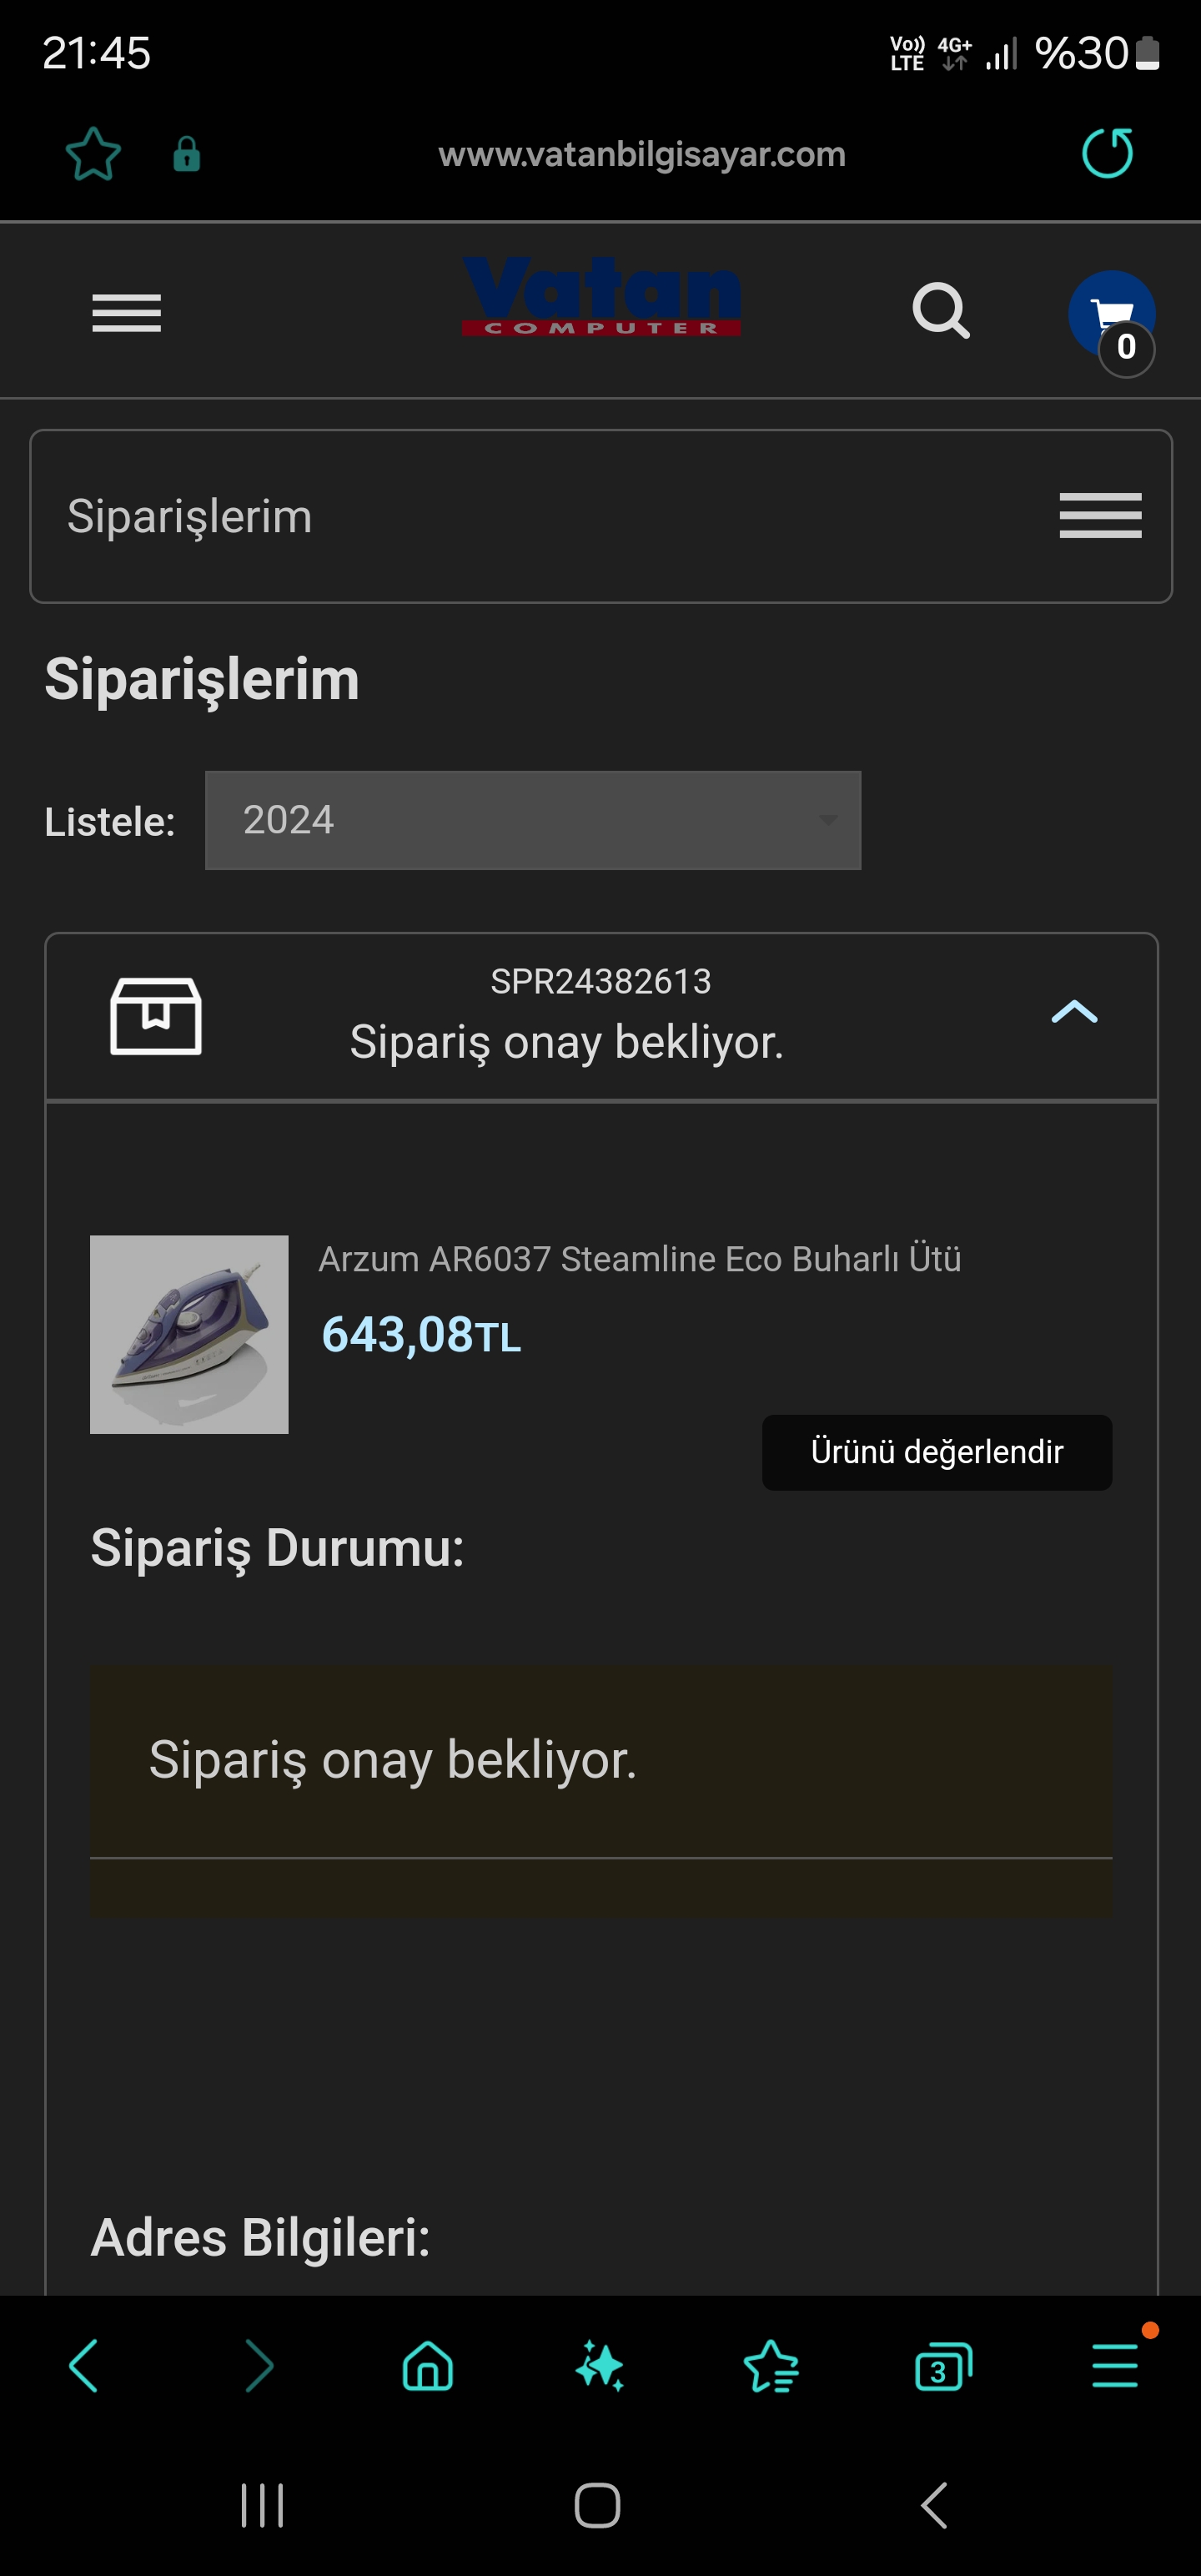Bookmark page with star icon in address bar

(x=93, y=154)
